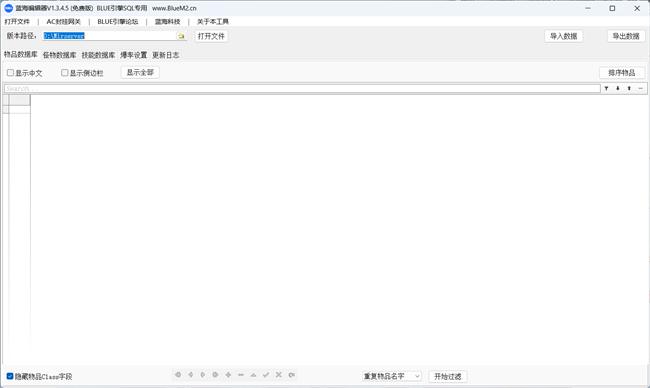Click the 开始过滤 button
The image size is (650, 388).
coord(448,376)
